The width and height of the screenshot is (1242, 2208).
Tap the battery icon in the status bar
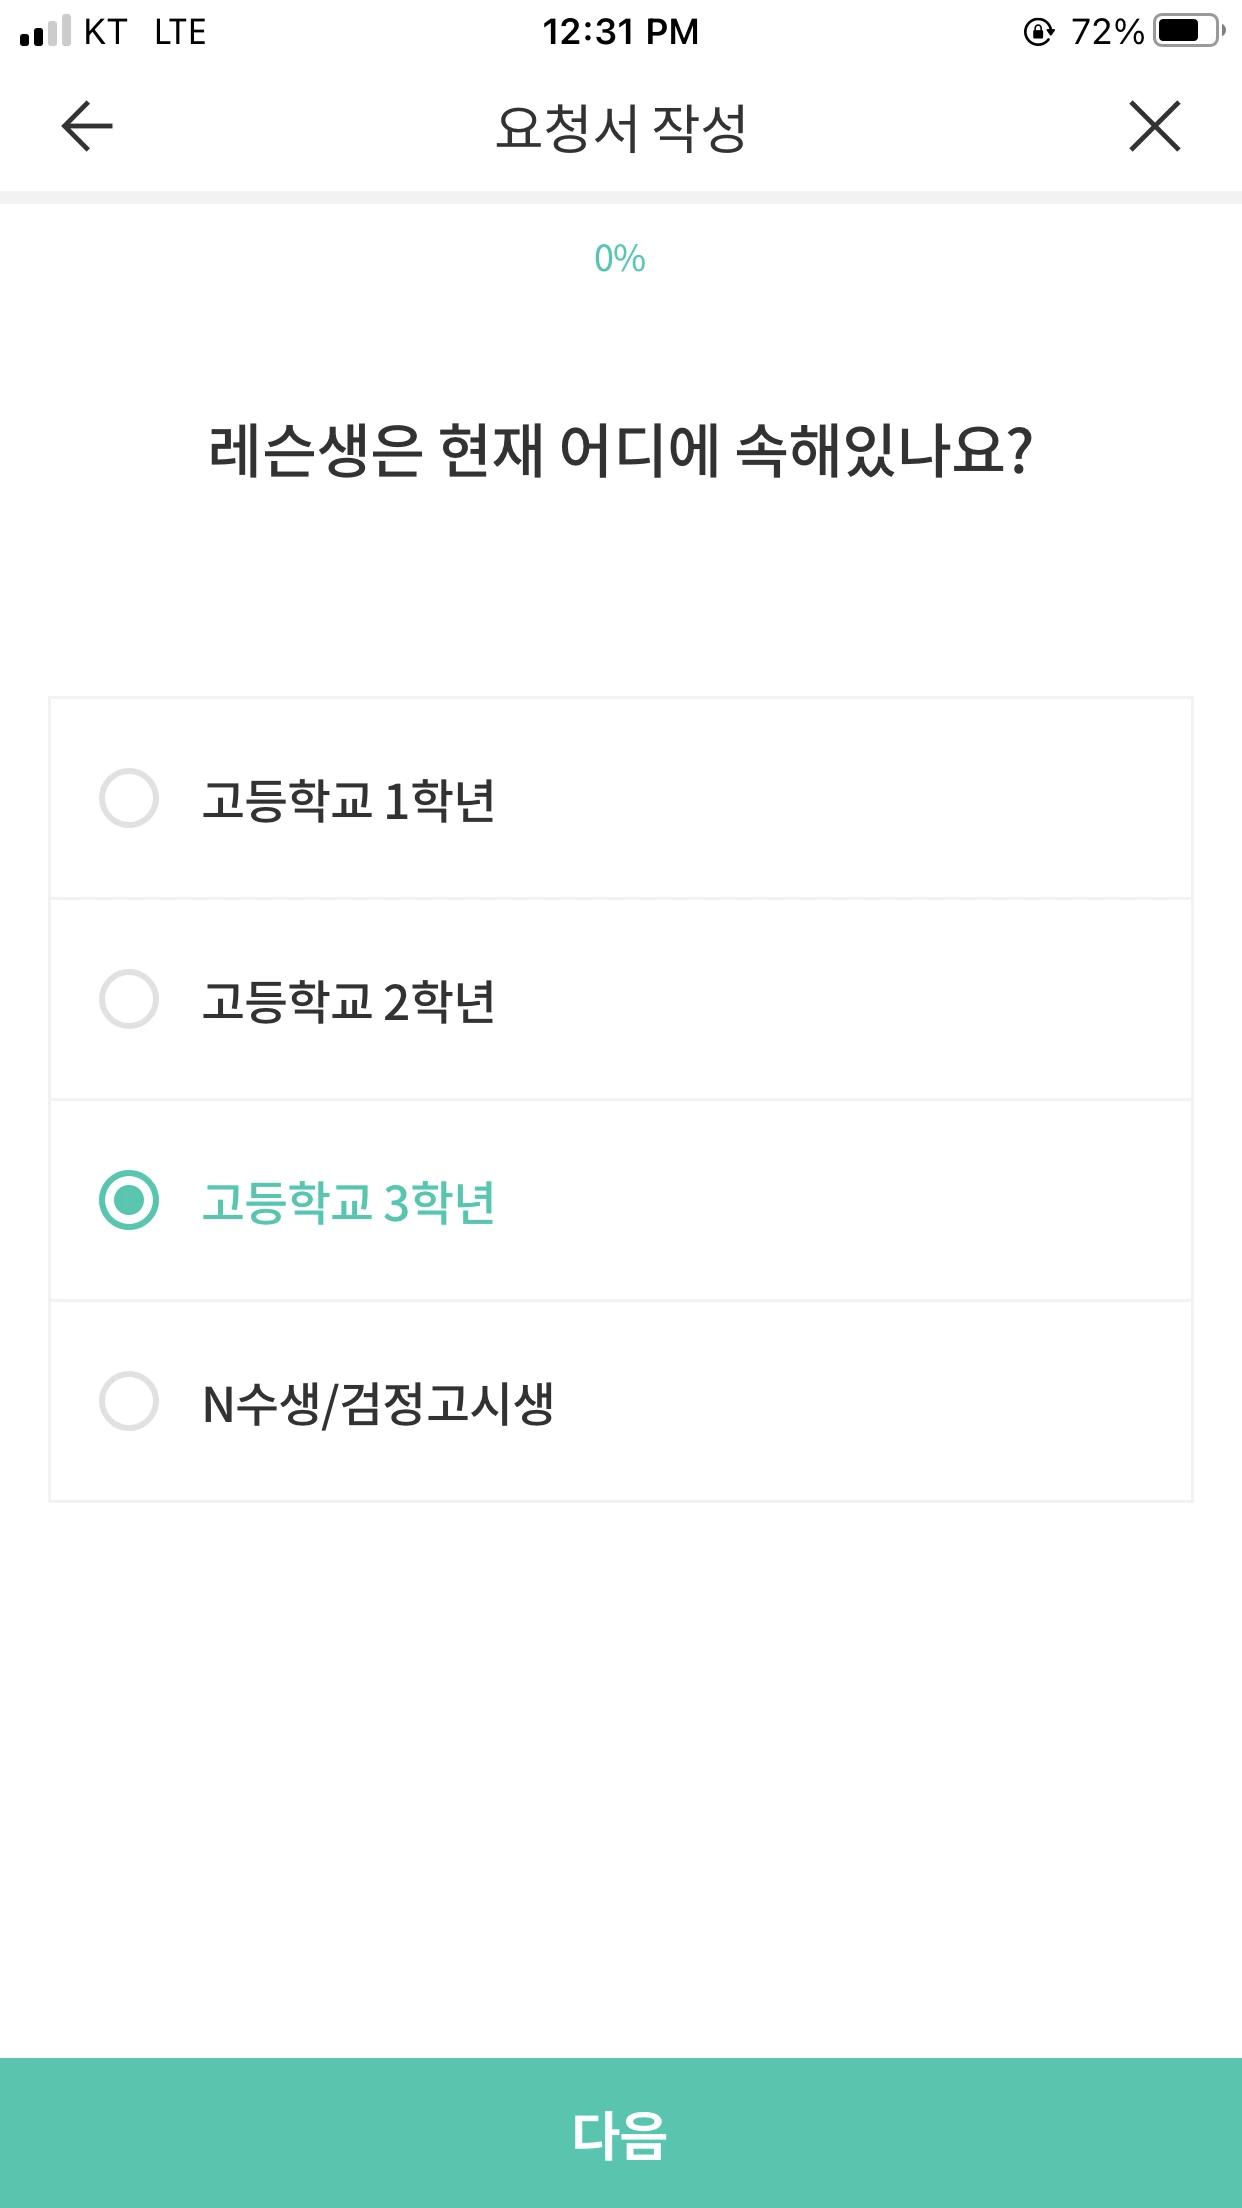(1187, 32)
